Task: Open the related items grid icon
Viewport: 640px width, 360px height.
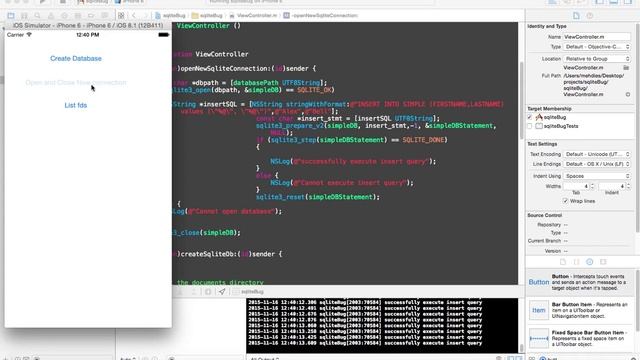Action: point(121,16)
